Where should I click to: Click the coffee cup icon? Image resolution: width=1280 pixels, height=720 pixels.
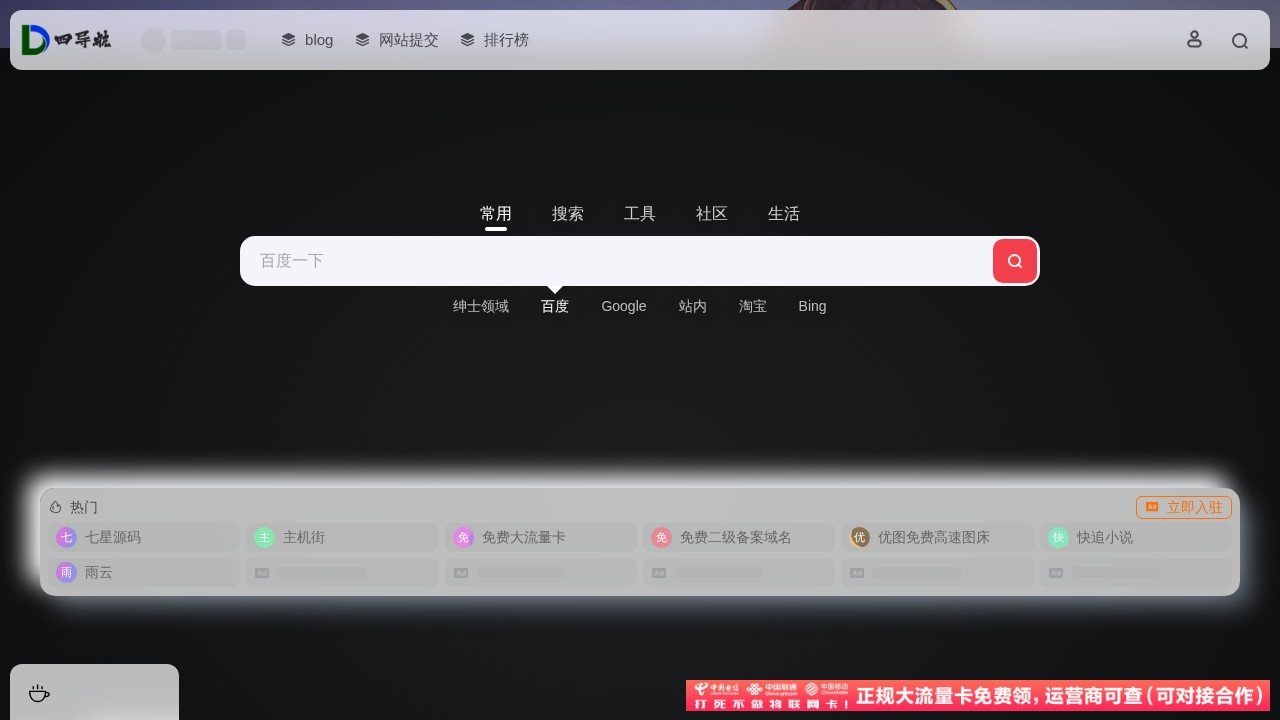click(39, 693)
